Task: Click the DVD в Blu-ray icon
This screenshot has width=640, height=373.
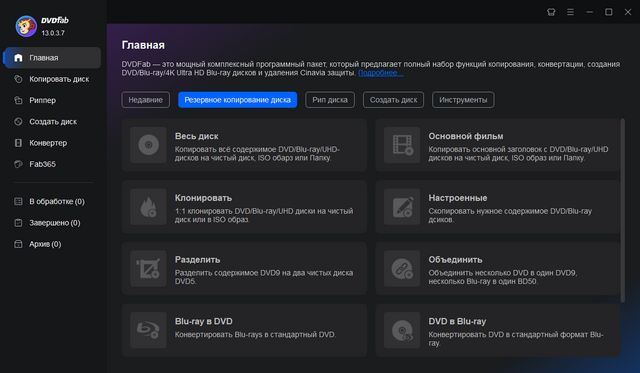Action: (402, 330)
